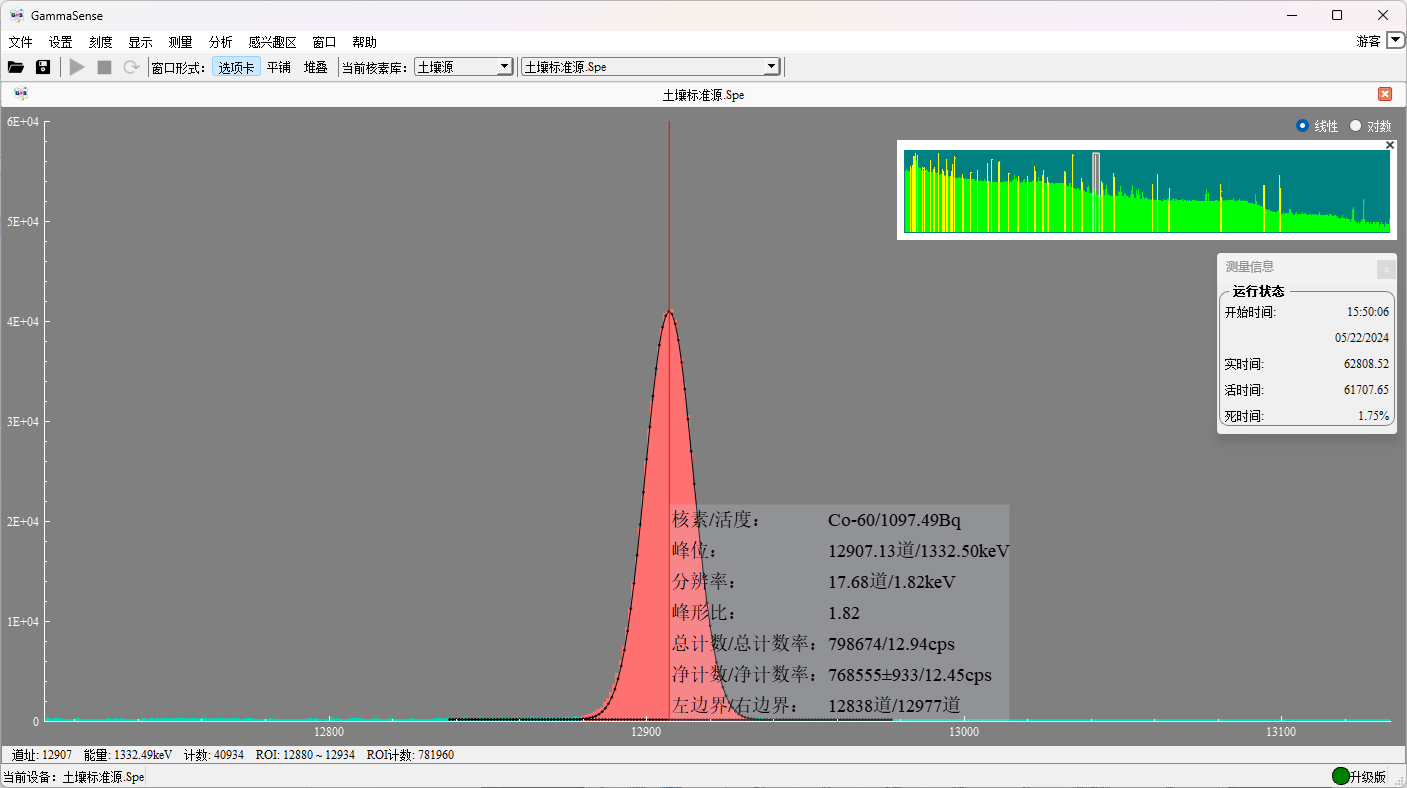Open the 分析 menu

point(221,42)
